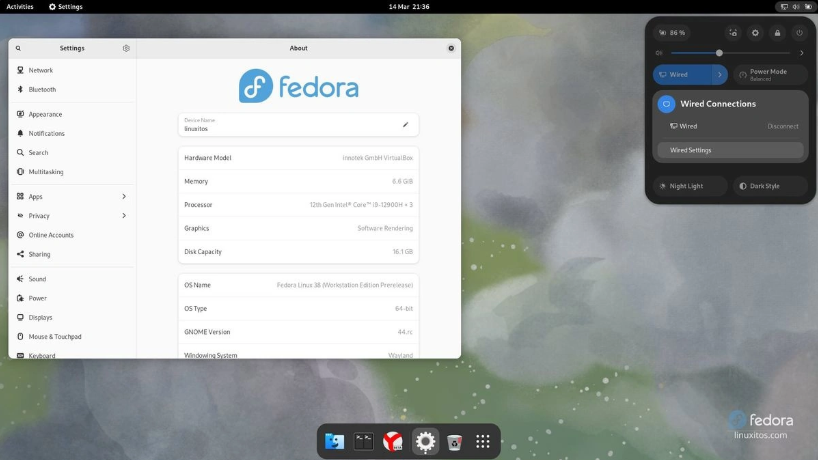Show all applications grid in dock
Viewport: 818px width, 460px height.
pos(483,441)
